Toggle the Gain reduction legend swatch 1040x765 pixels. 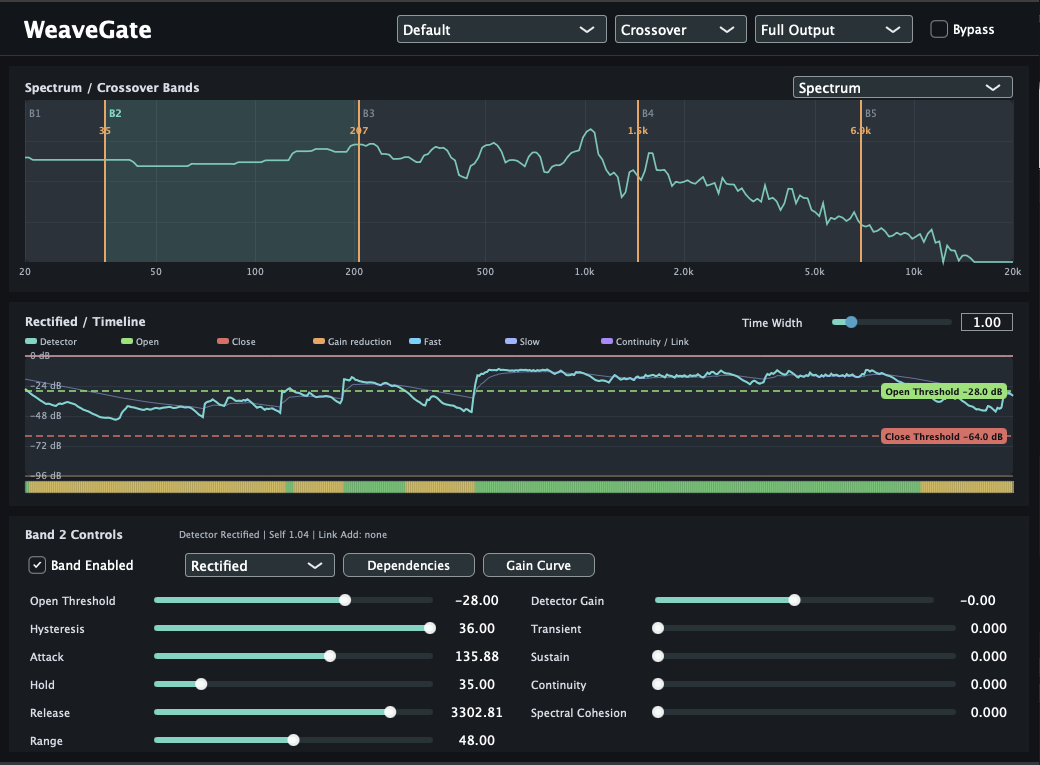319,341
